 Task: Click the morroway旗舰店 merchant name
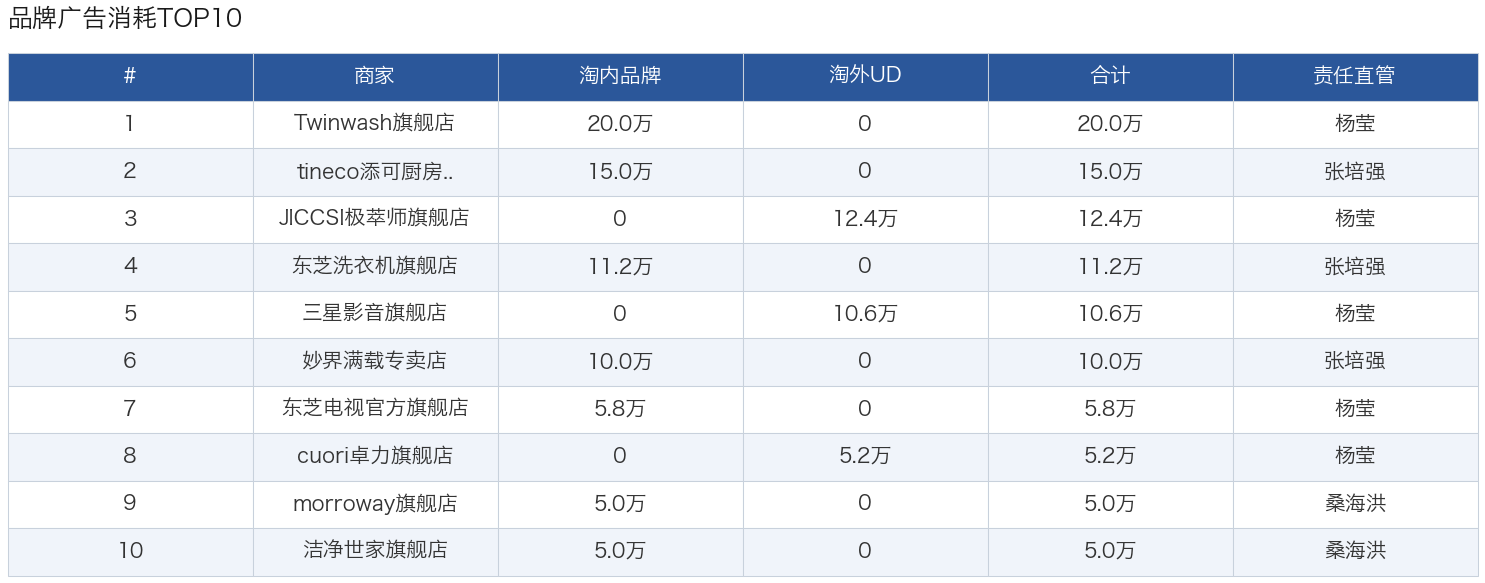[375, 503]
